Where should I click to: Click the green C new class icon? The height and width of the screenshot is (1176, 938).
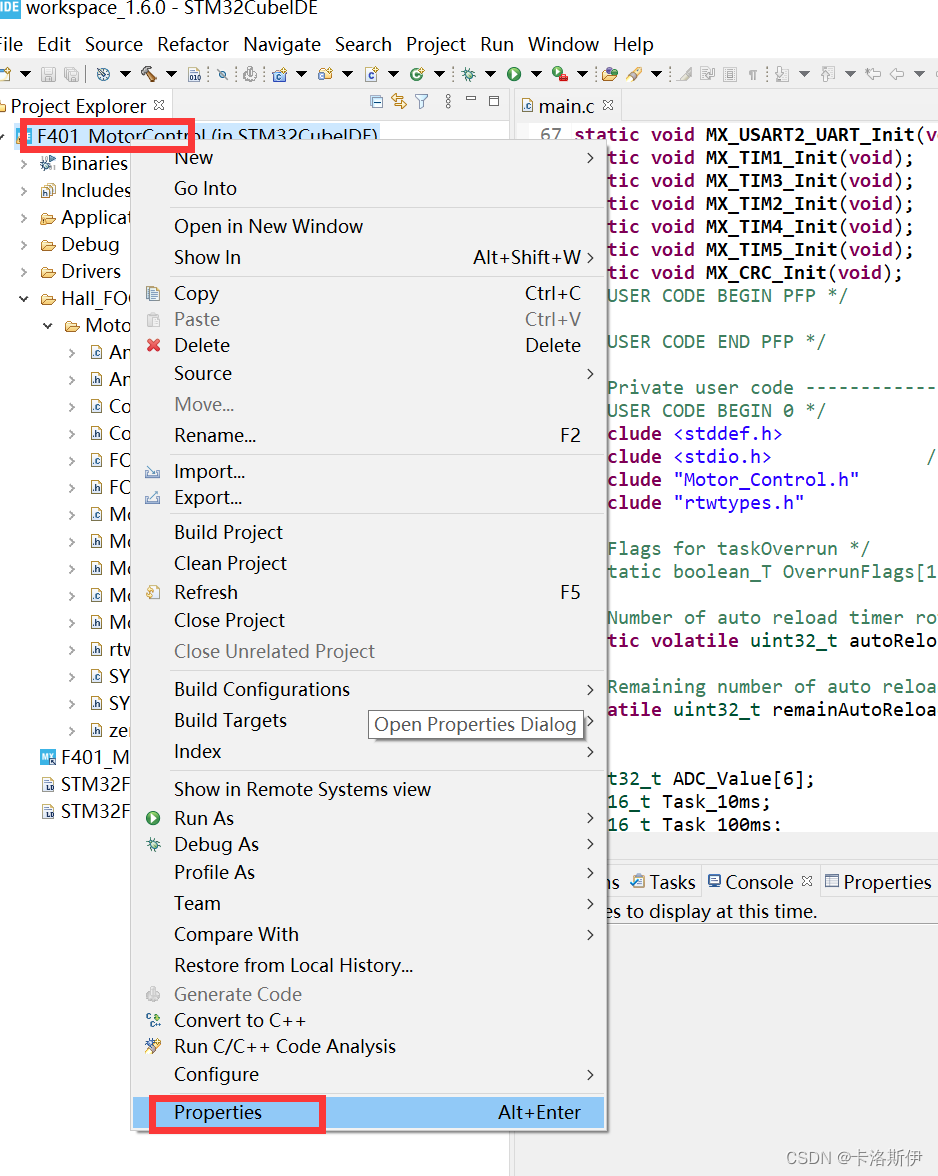(x=417, y=74)
